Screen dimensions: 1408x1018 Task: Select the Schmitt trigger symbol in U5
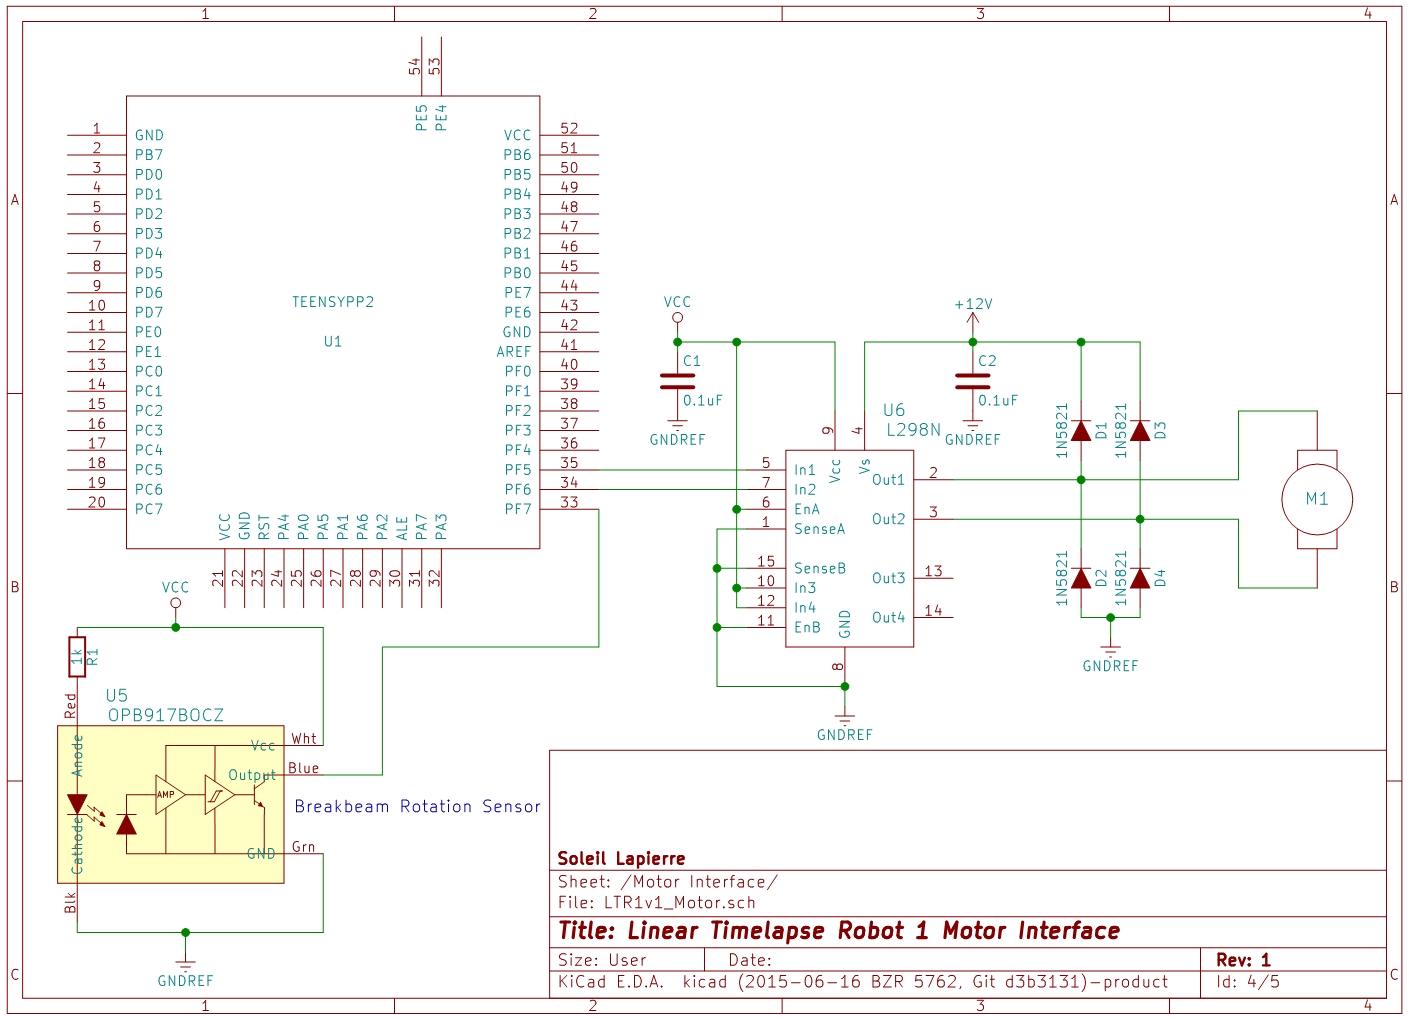(x=217, y=795)
